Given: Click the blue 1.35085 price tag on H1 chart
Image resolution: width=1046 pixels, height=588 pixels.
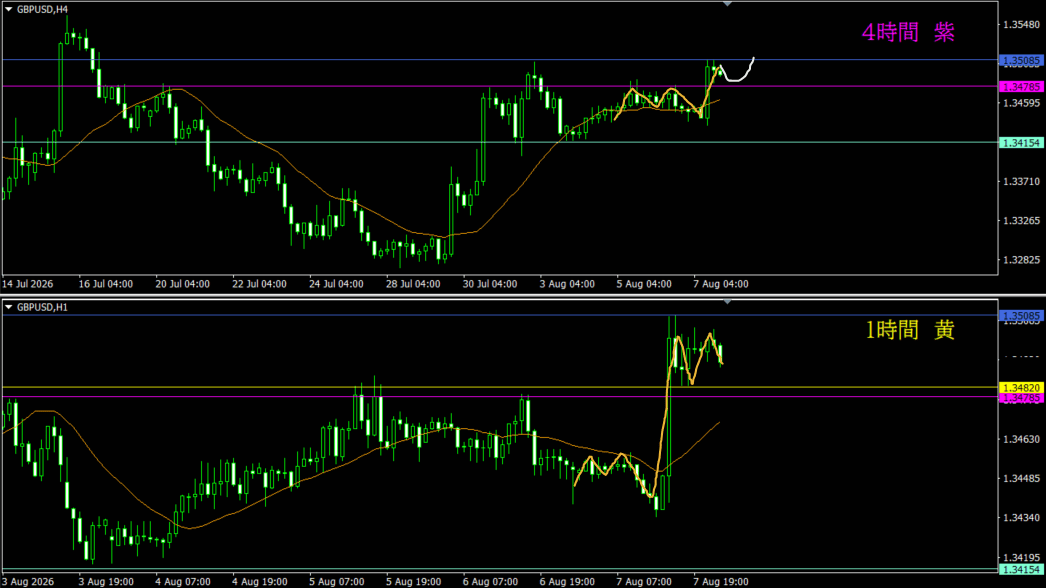Looking at the screenshot, I should (x=1021, y=316).
